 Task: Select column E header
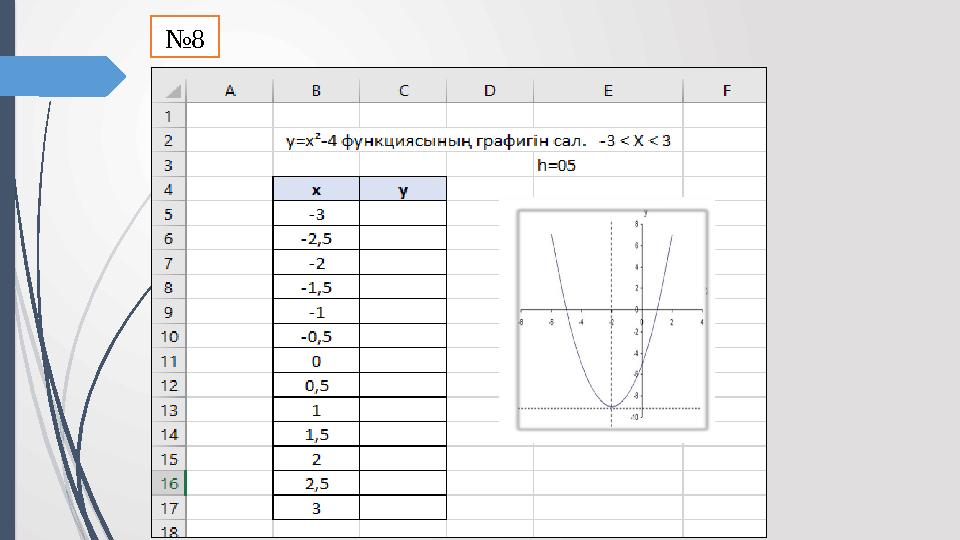pyautogui.click(x=608, y=91)
